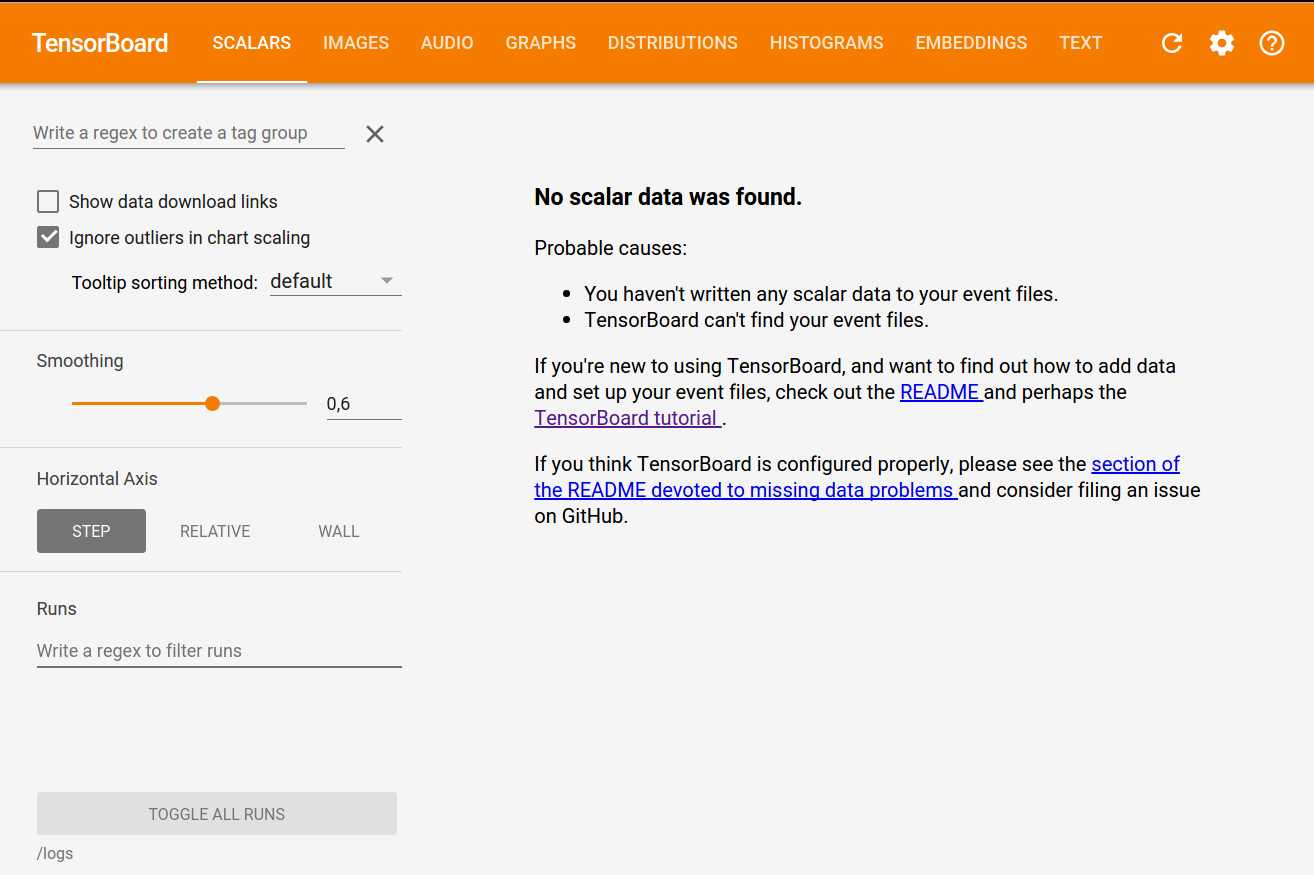Screen dimensions: 1314x875
Task: Open the Audio tab
Action: click(447, 43)
